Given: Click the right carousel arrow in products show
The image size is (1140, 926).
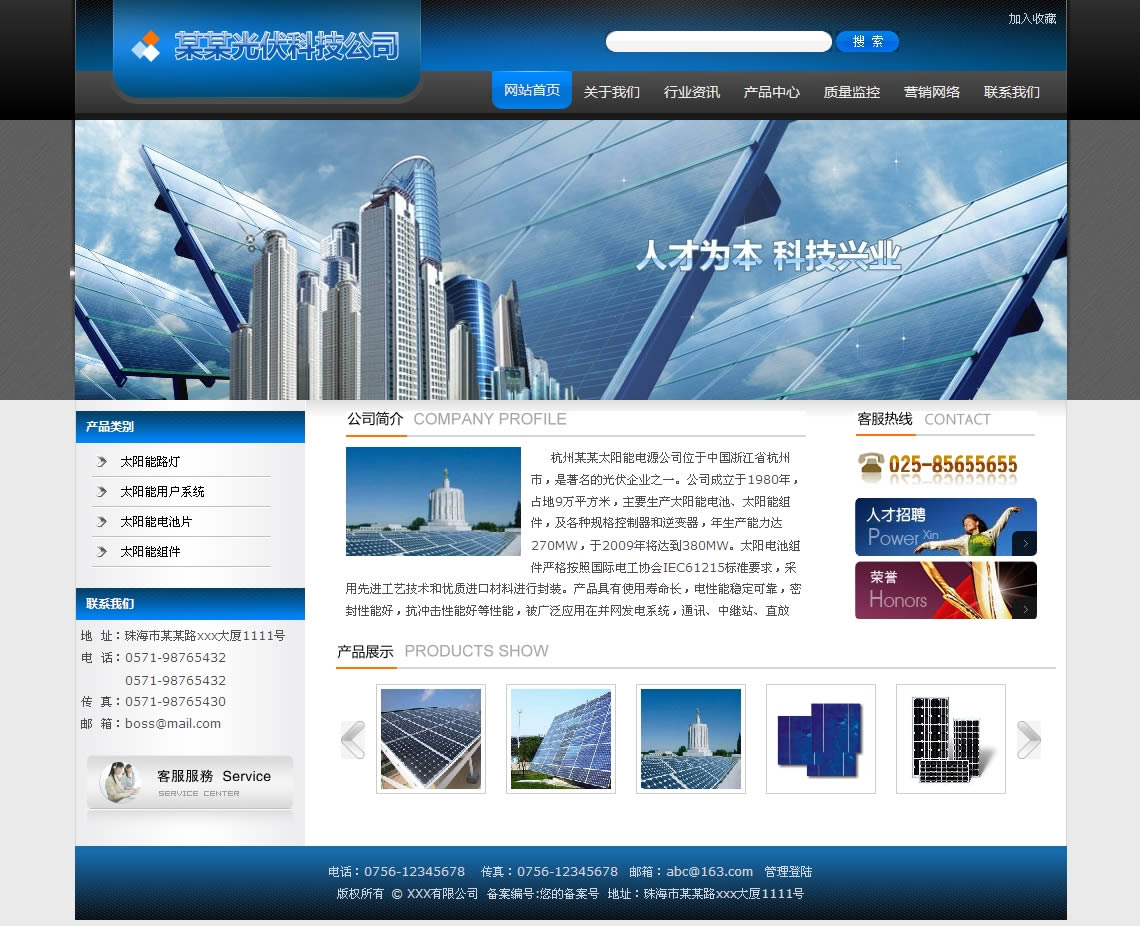Looking at the screenshot, I should tap(1029, 740).
